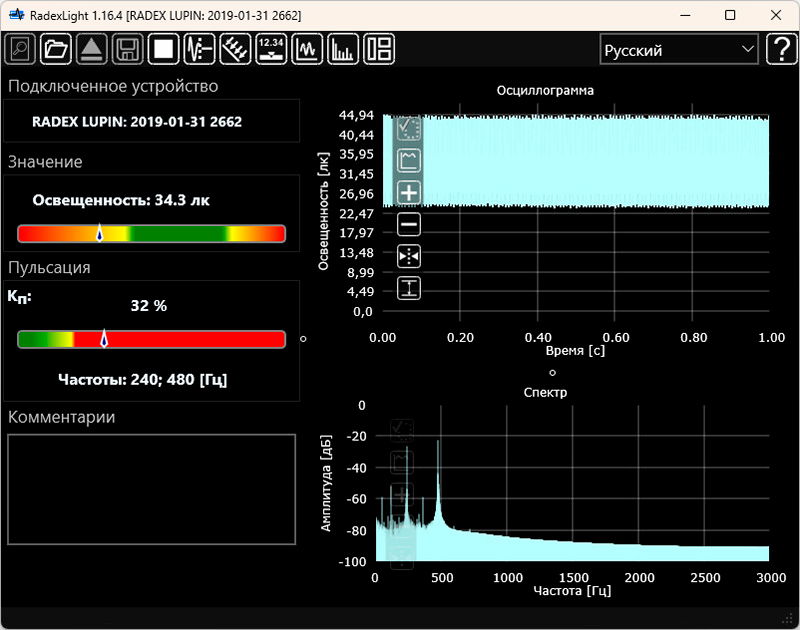Click the pulsation Кп gauge marker
The image size is (800, 630).
pyautogui.click(x=103, y=339)
